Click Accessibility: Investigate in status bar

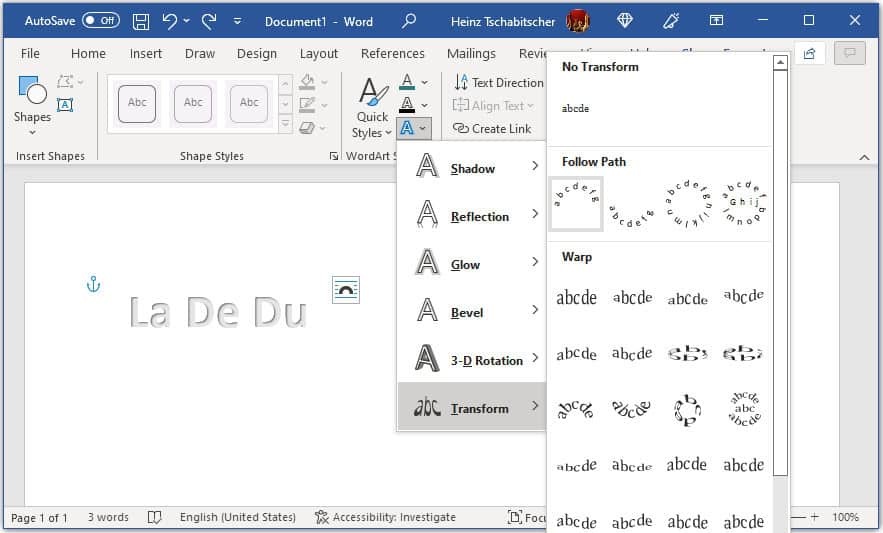(386, 517)
